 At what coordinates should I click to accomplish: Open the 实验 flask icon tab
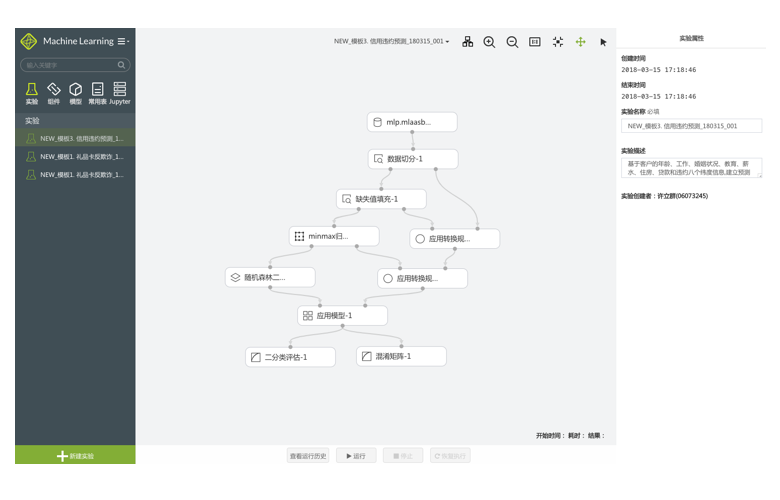coord(32,94)
